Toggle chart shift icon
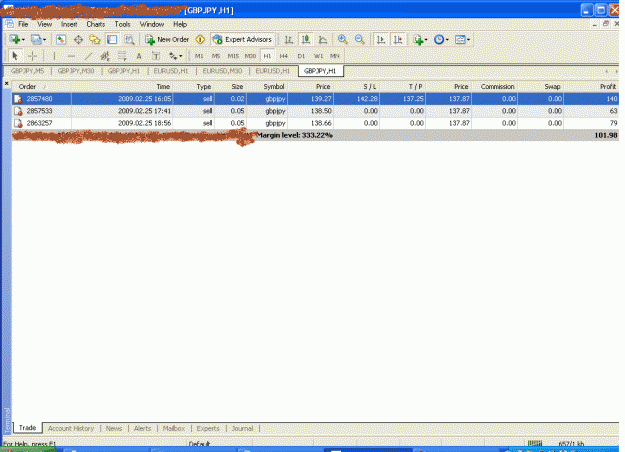Viewport: 625px width, 452px height. coord(398,39)
